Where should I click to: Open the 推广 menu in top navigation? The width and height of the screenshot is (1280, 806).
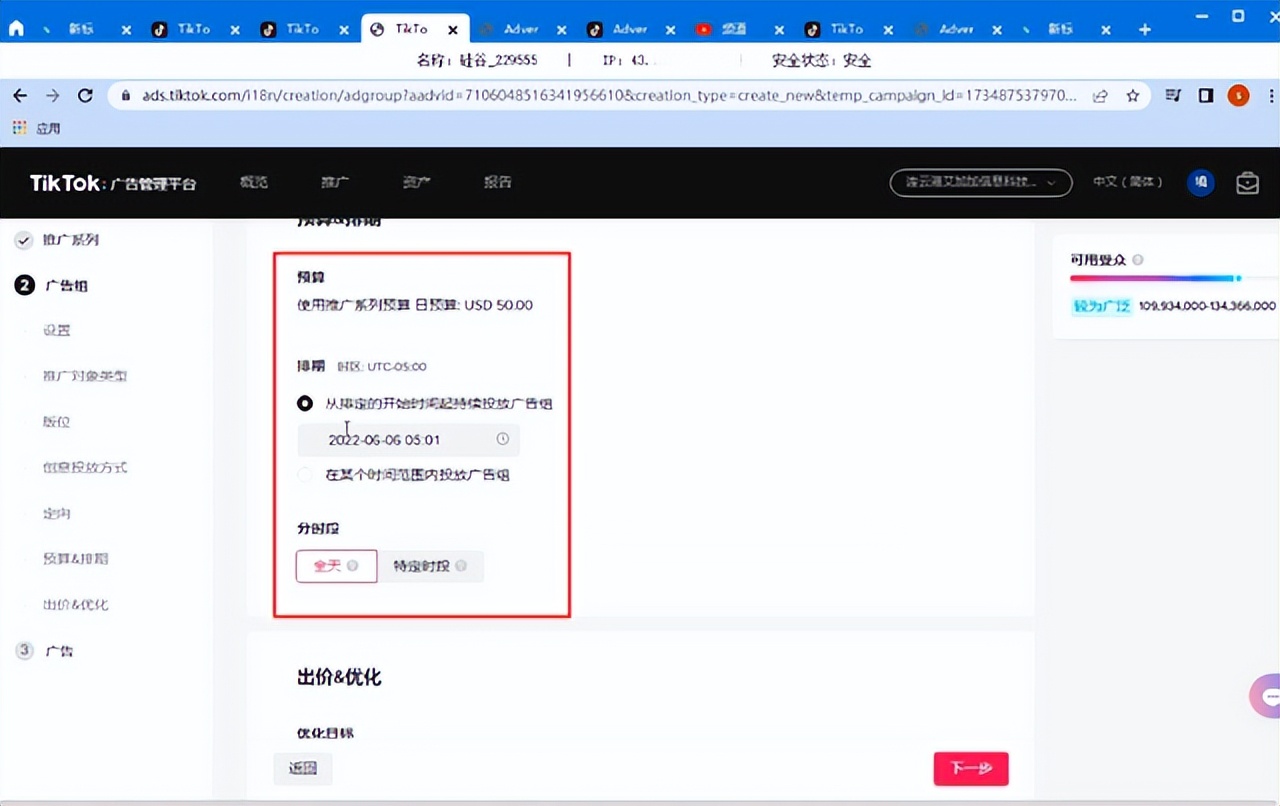tap(335, 183)
